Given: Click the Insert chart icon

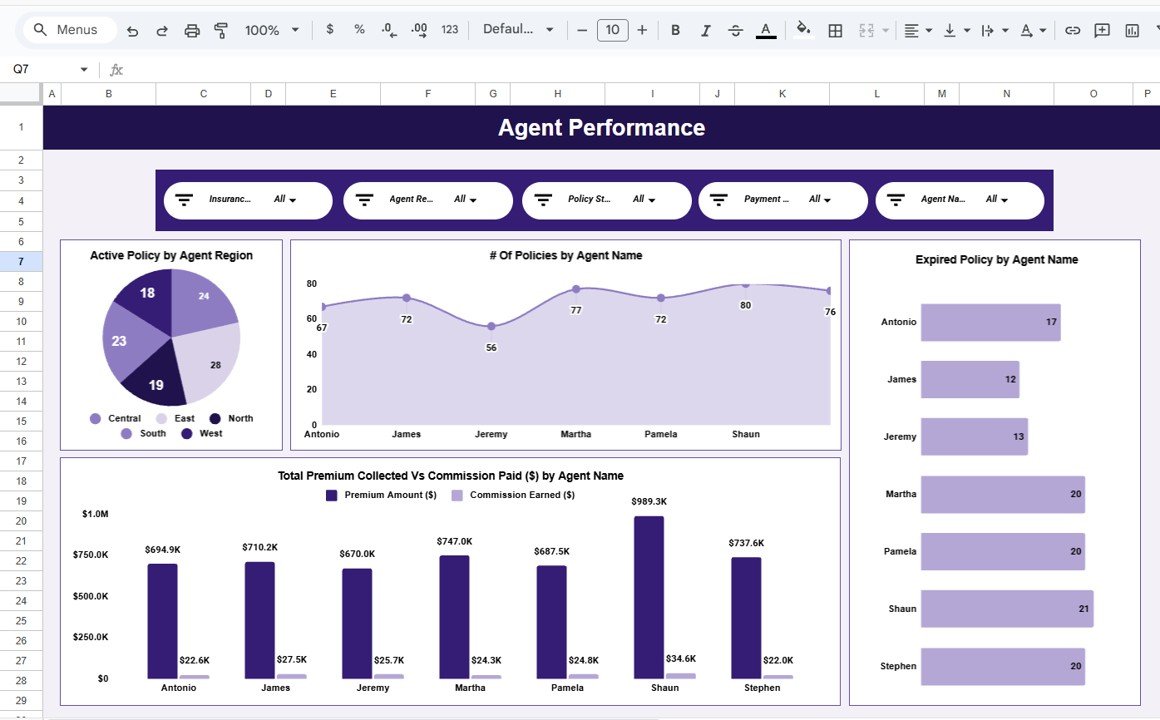Looking at the screenshot, I should [x=1131, y=30].
